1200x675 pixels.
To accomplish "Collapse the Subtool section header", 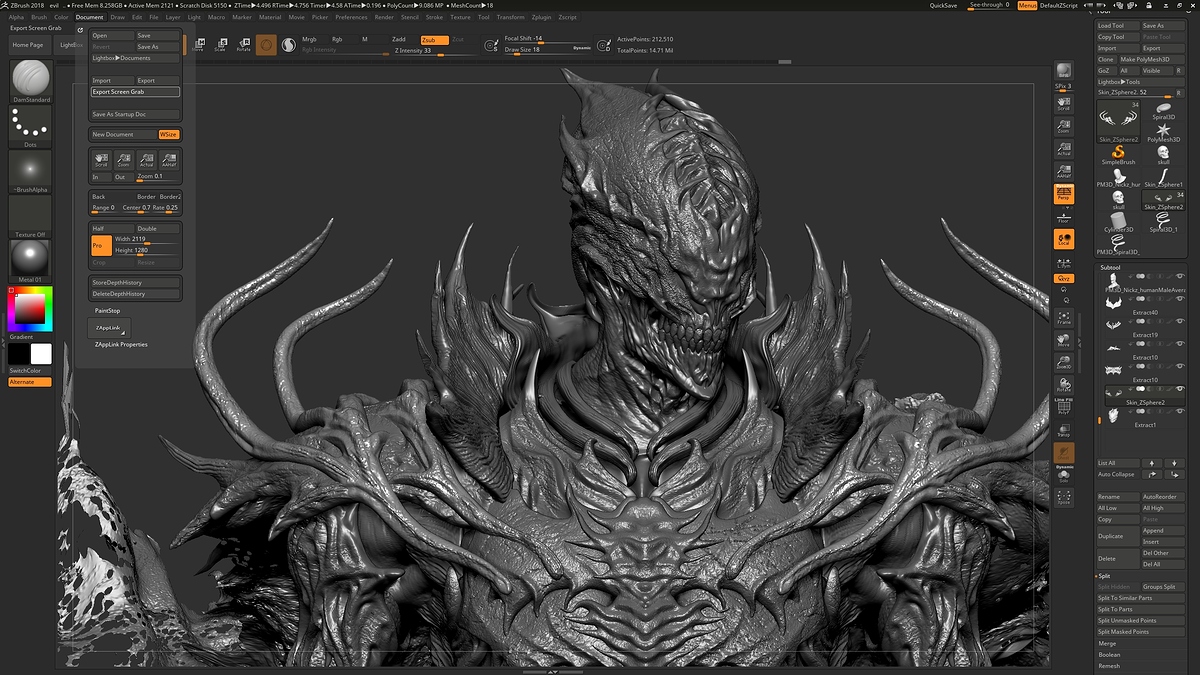I will point(1110,268).
